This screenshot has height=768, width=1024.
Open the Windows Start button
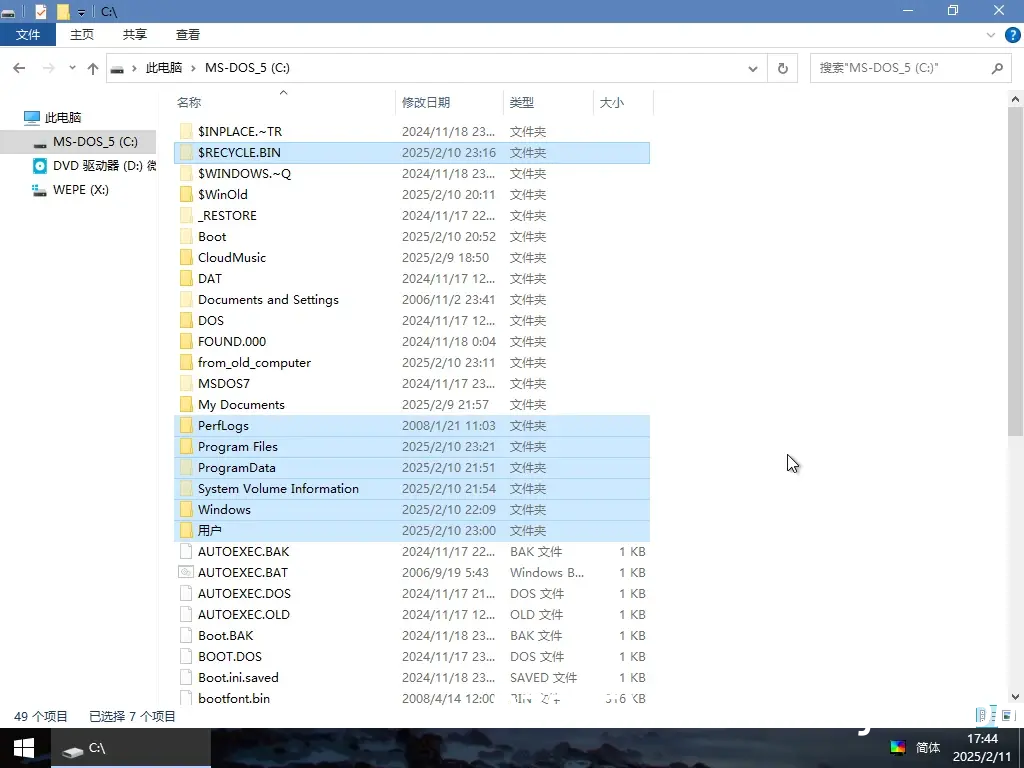24,748
